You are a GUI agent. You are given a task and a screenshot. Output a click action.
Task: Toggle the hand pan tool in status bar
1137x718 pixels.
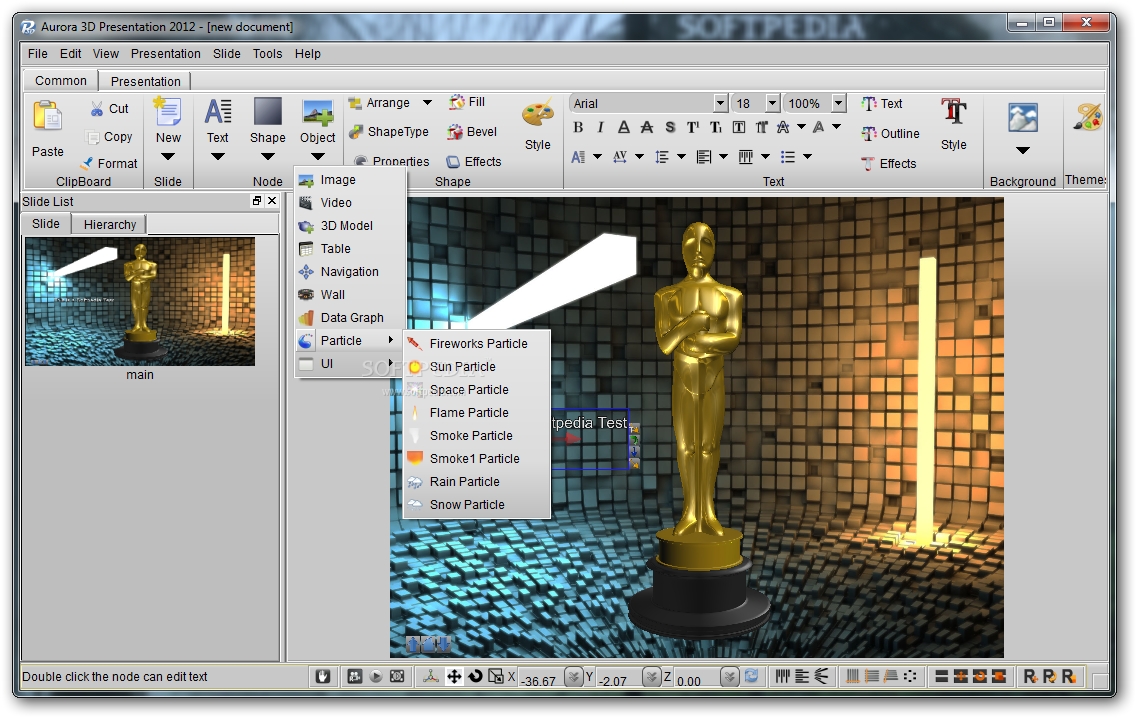[x=323, y=676]
